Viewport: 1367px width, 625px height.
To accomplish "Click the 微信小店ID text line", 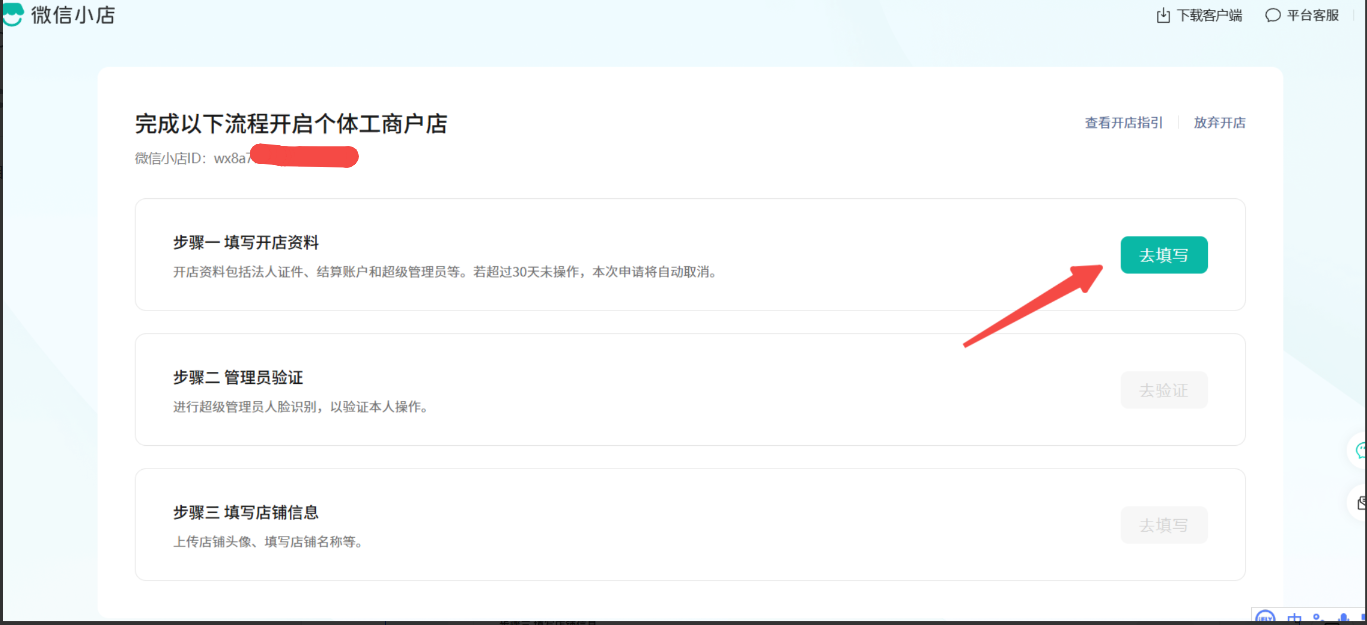I will 247,157.
